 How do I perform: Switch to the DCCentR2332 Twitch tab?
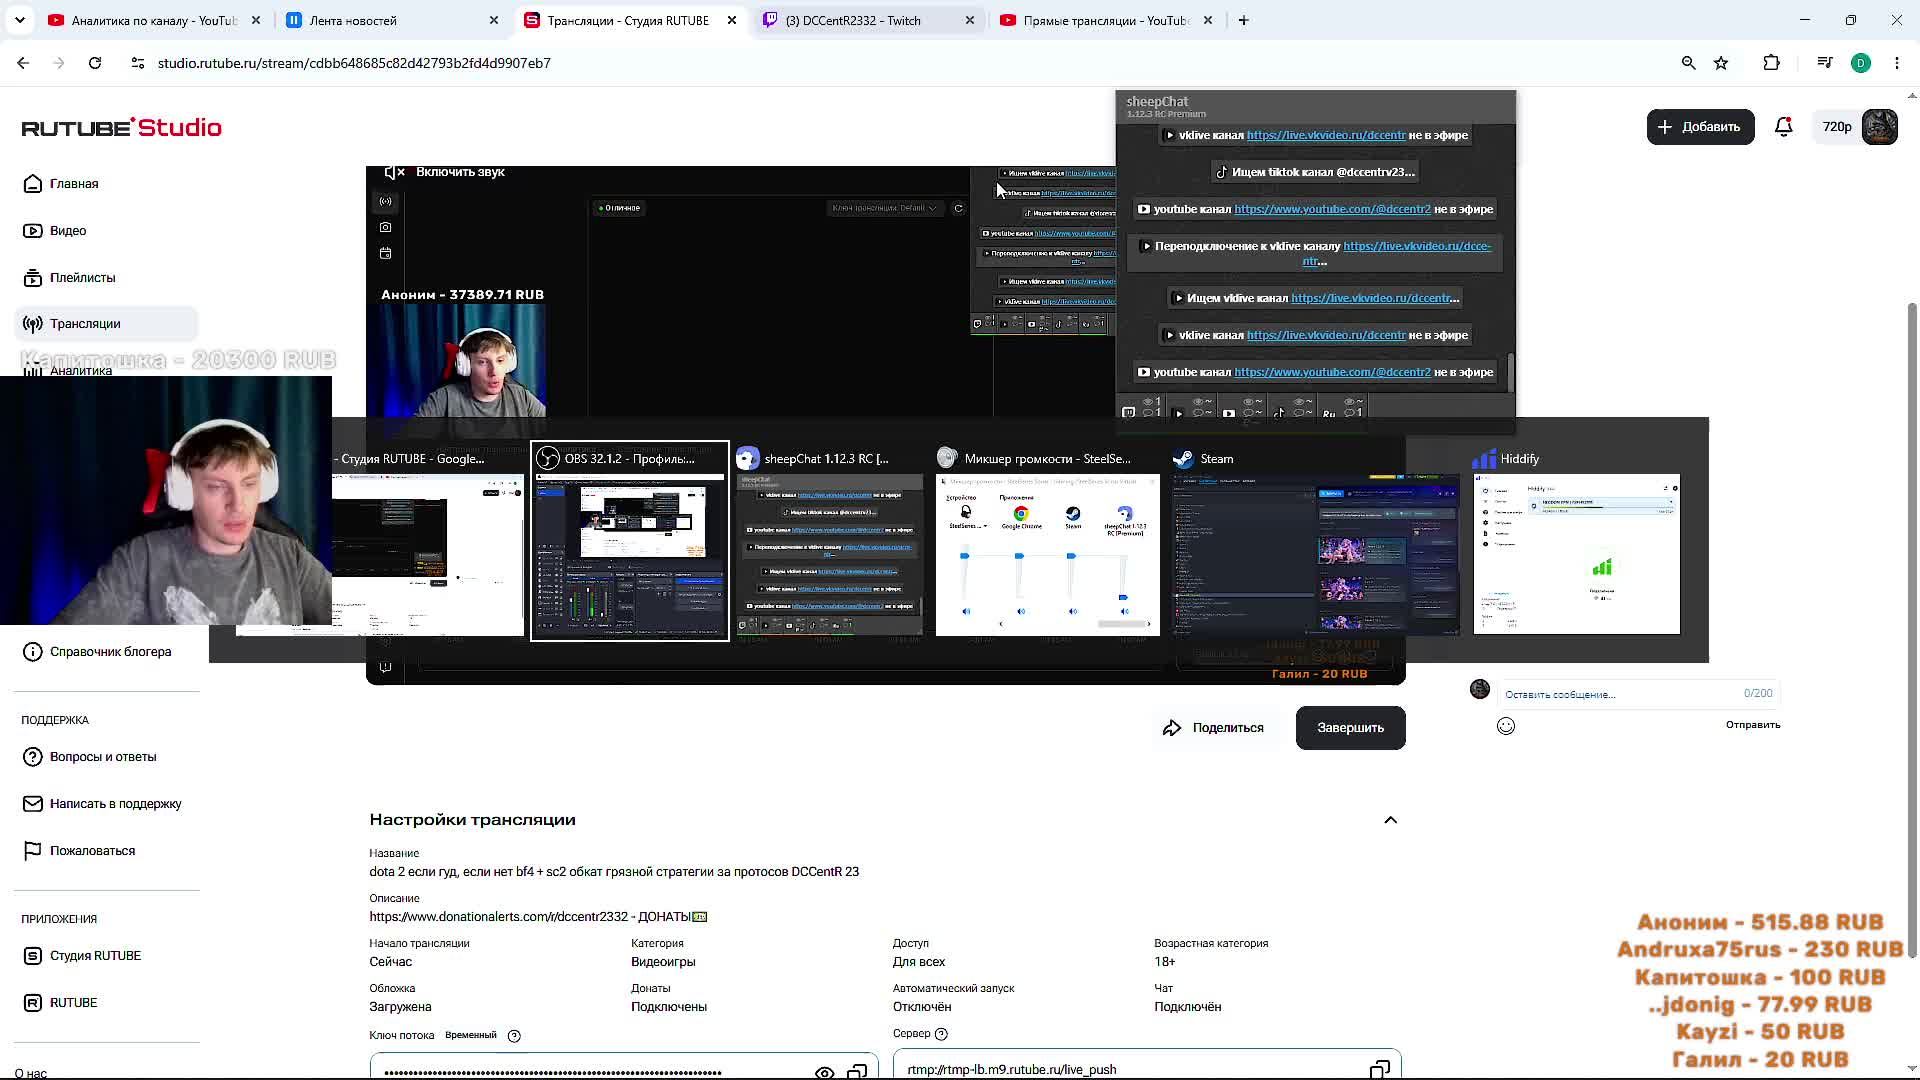869,20
